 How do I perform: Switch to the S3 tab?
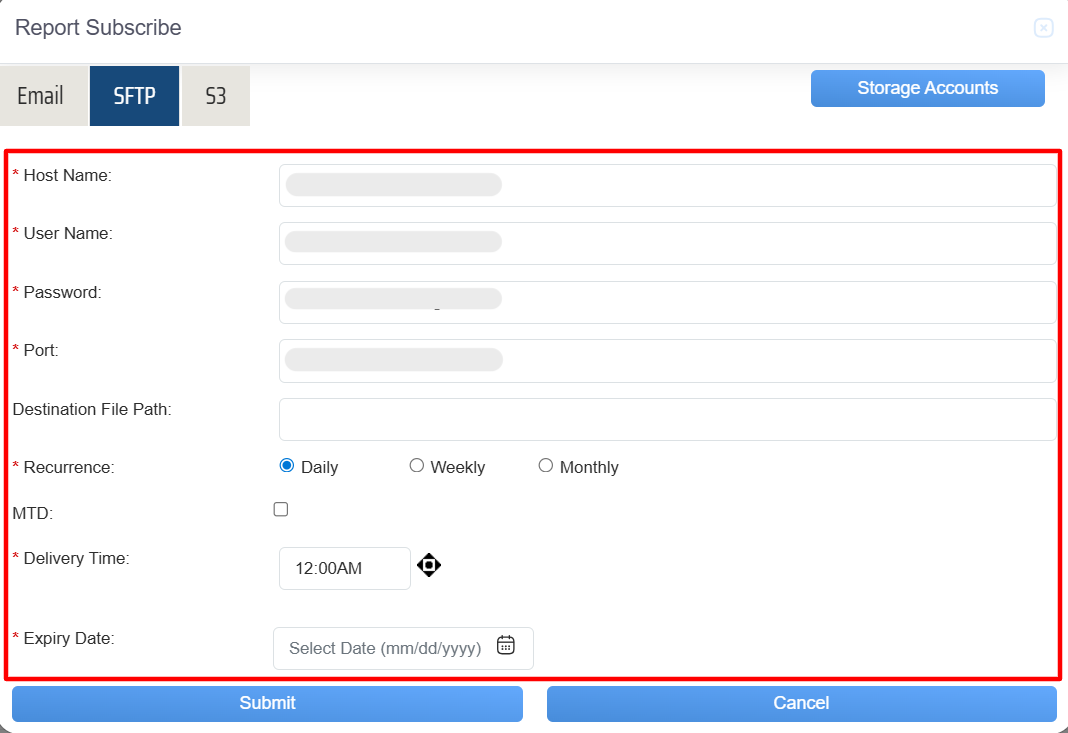tap(215, 96)
